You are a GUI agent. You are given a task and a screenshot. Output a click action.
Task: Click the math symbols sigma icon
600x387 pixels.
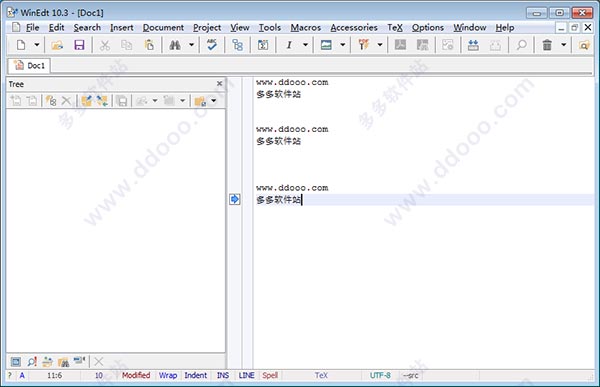point(263,45)
